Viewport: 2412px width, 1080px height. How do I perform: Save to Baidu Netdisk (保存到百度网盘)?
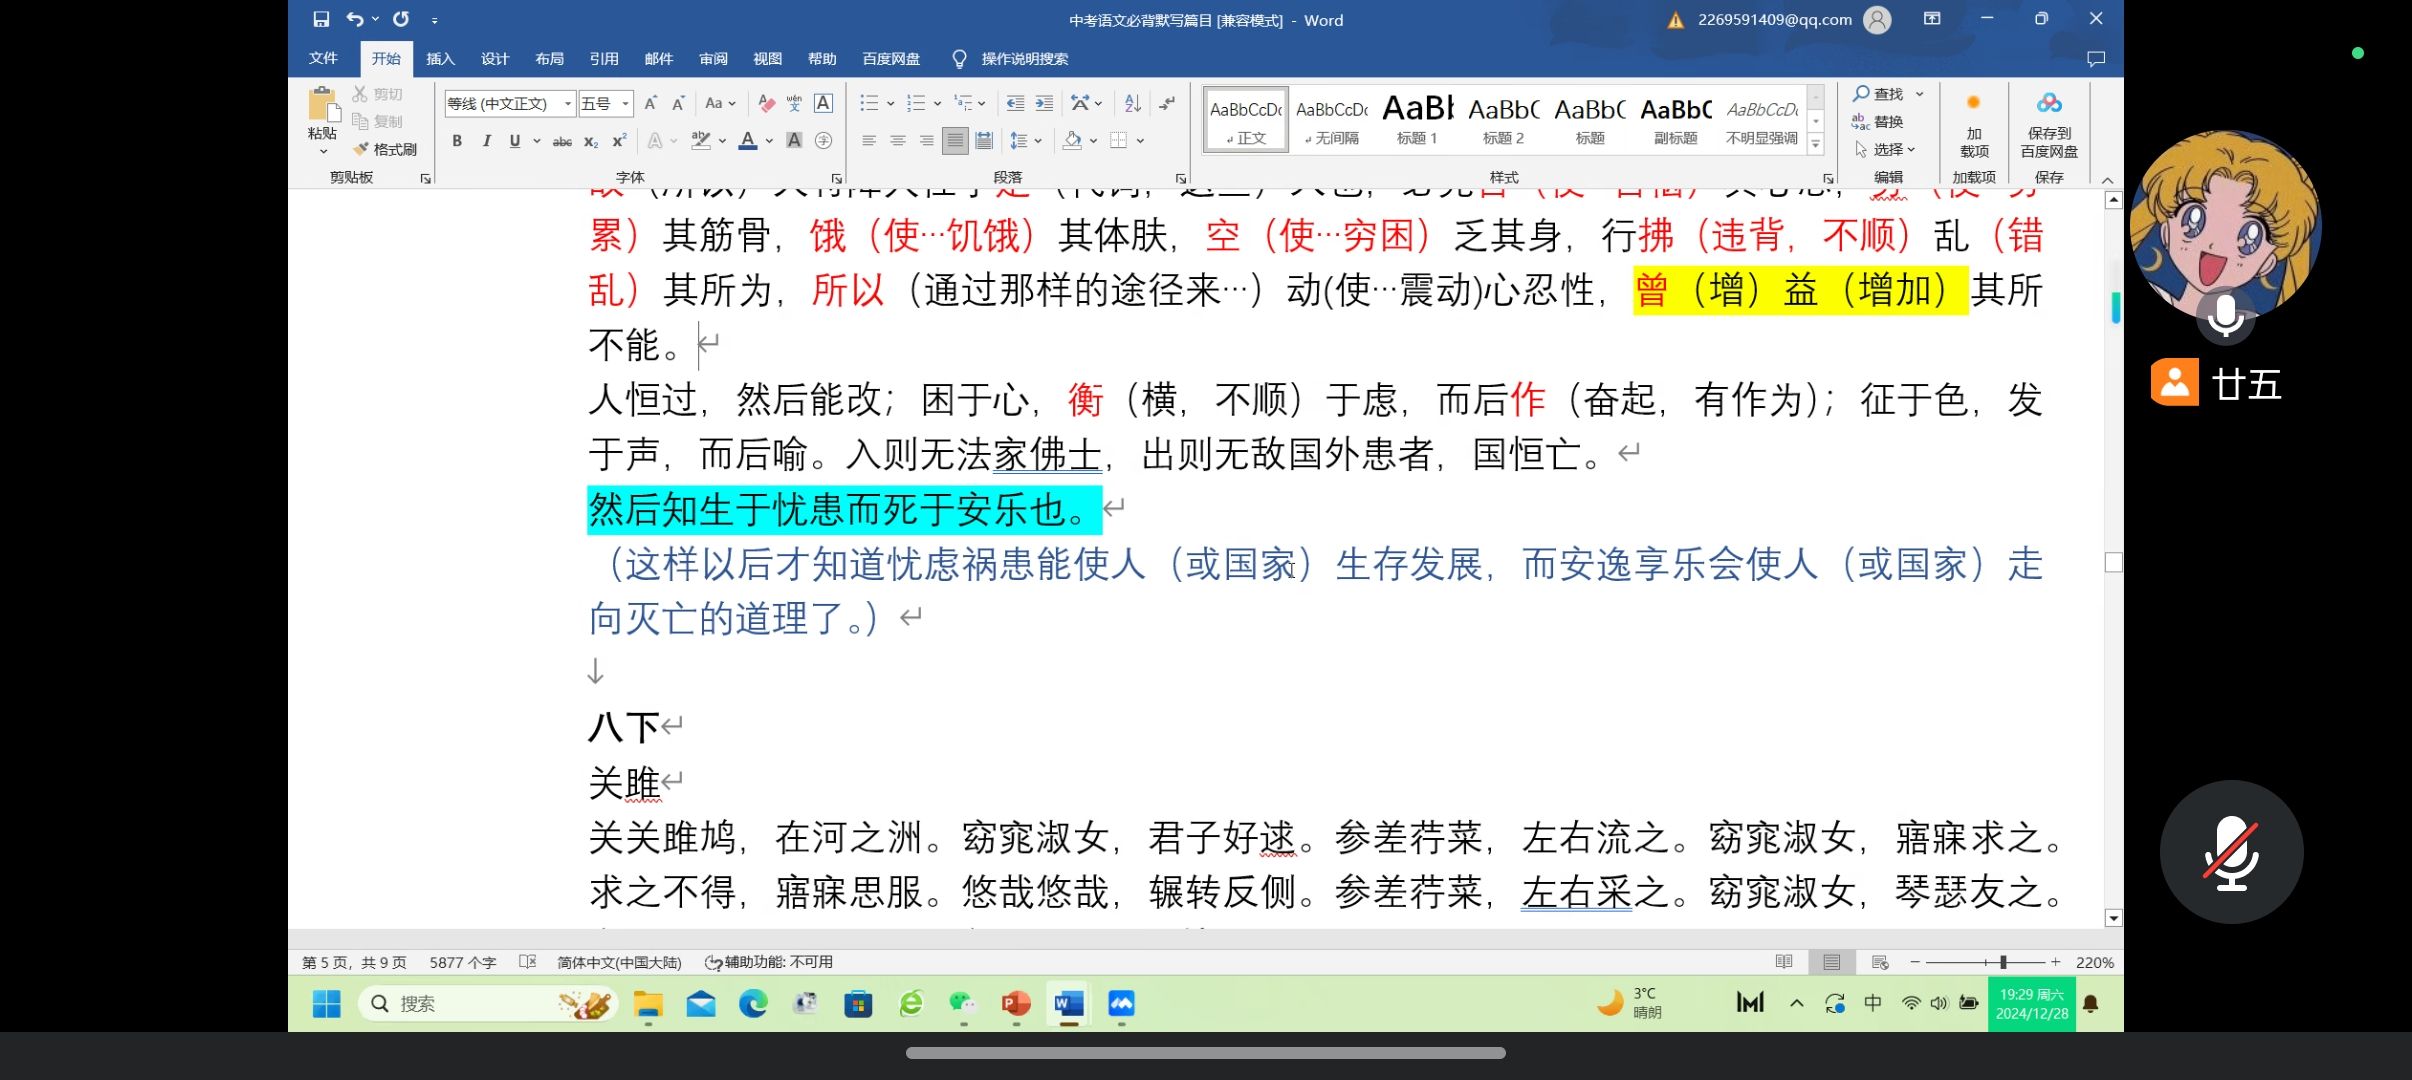[x=2048, y=123]
